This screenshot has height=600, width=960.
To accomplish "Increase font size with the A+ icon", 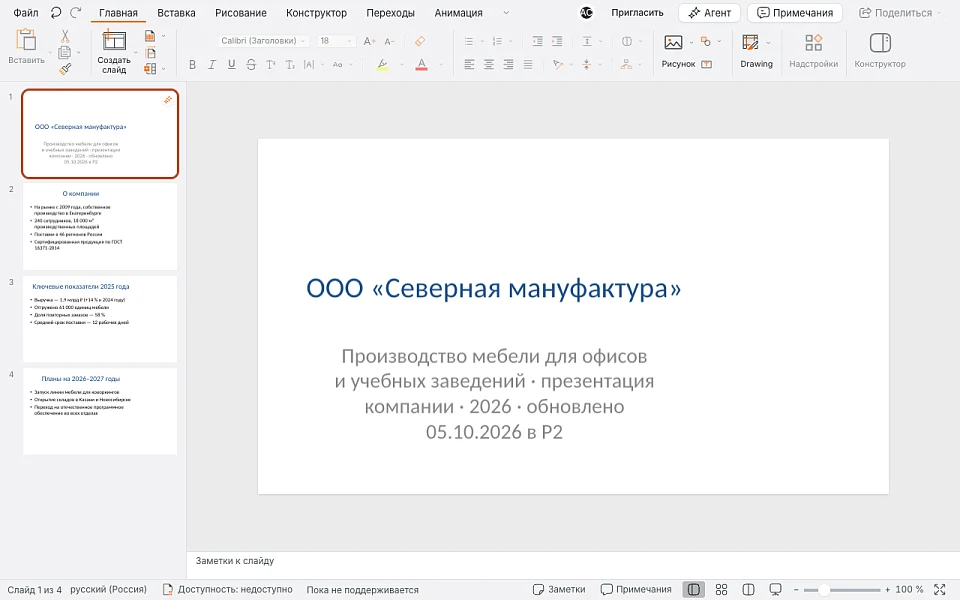I will click(x=369, y=41).
